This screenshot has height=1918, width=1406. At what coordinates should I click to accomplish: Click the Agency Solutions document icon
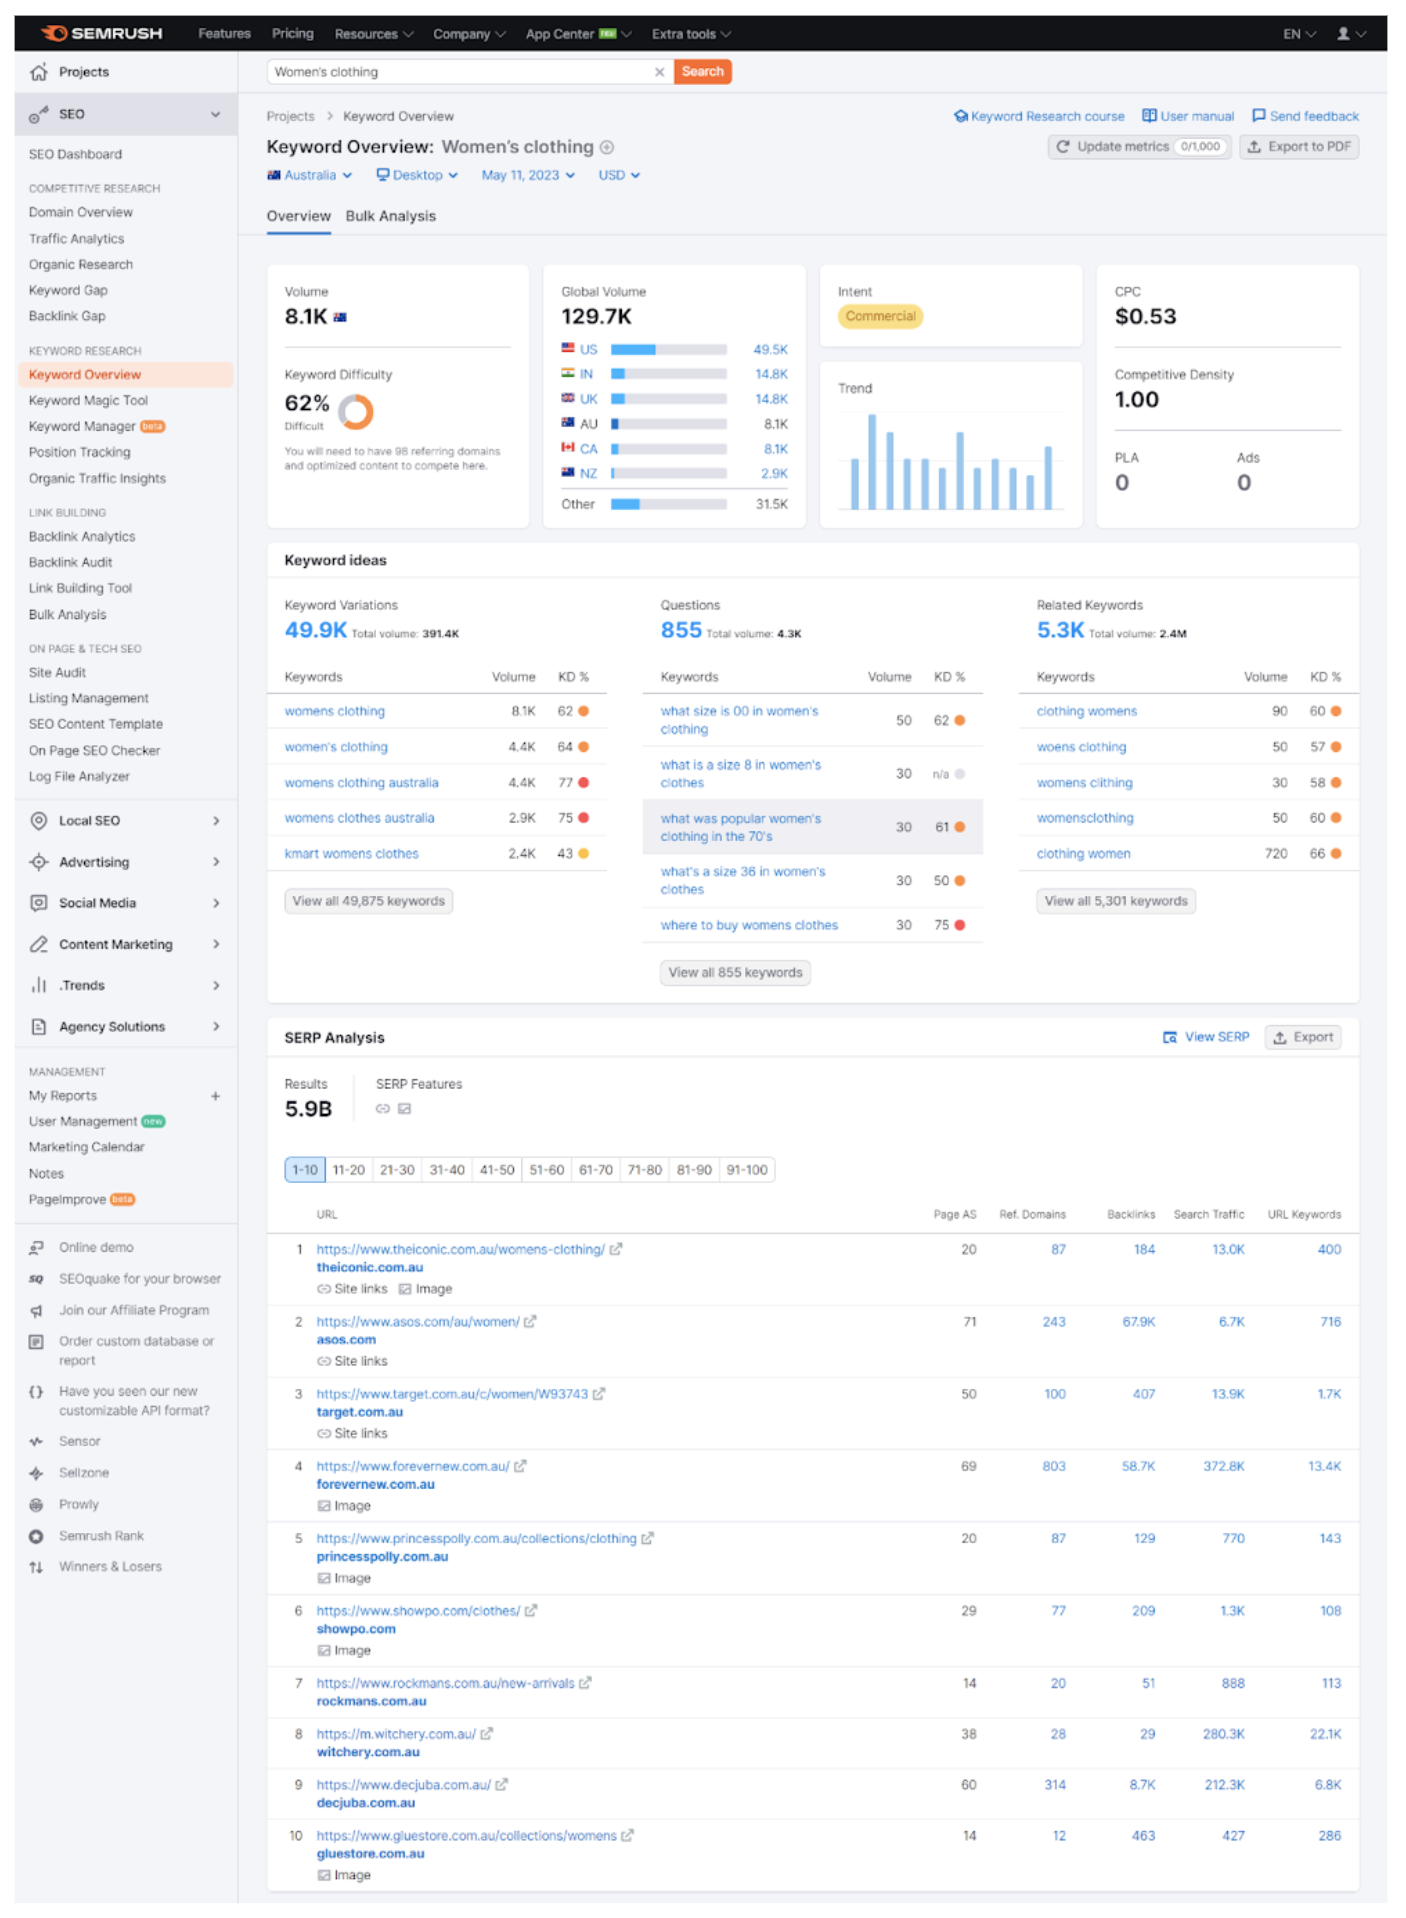[38, 1027]
